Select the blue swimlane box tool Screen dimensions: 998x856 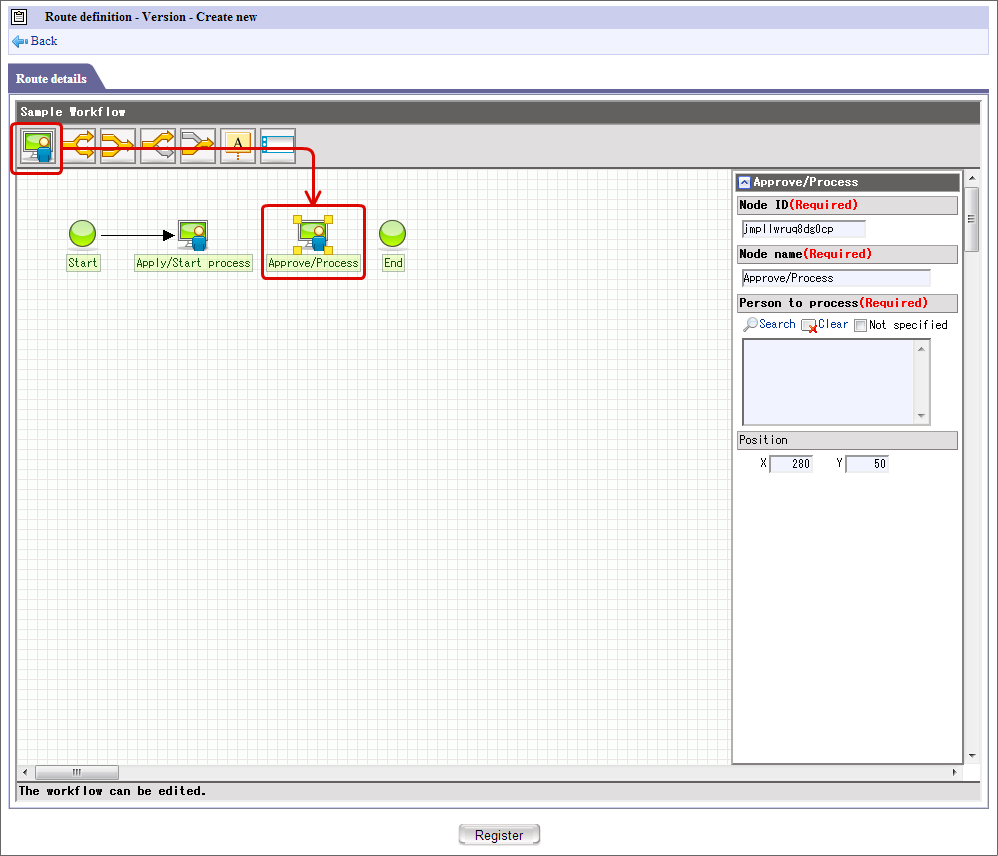tap(278, 146)
